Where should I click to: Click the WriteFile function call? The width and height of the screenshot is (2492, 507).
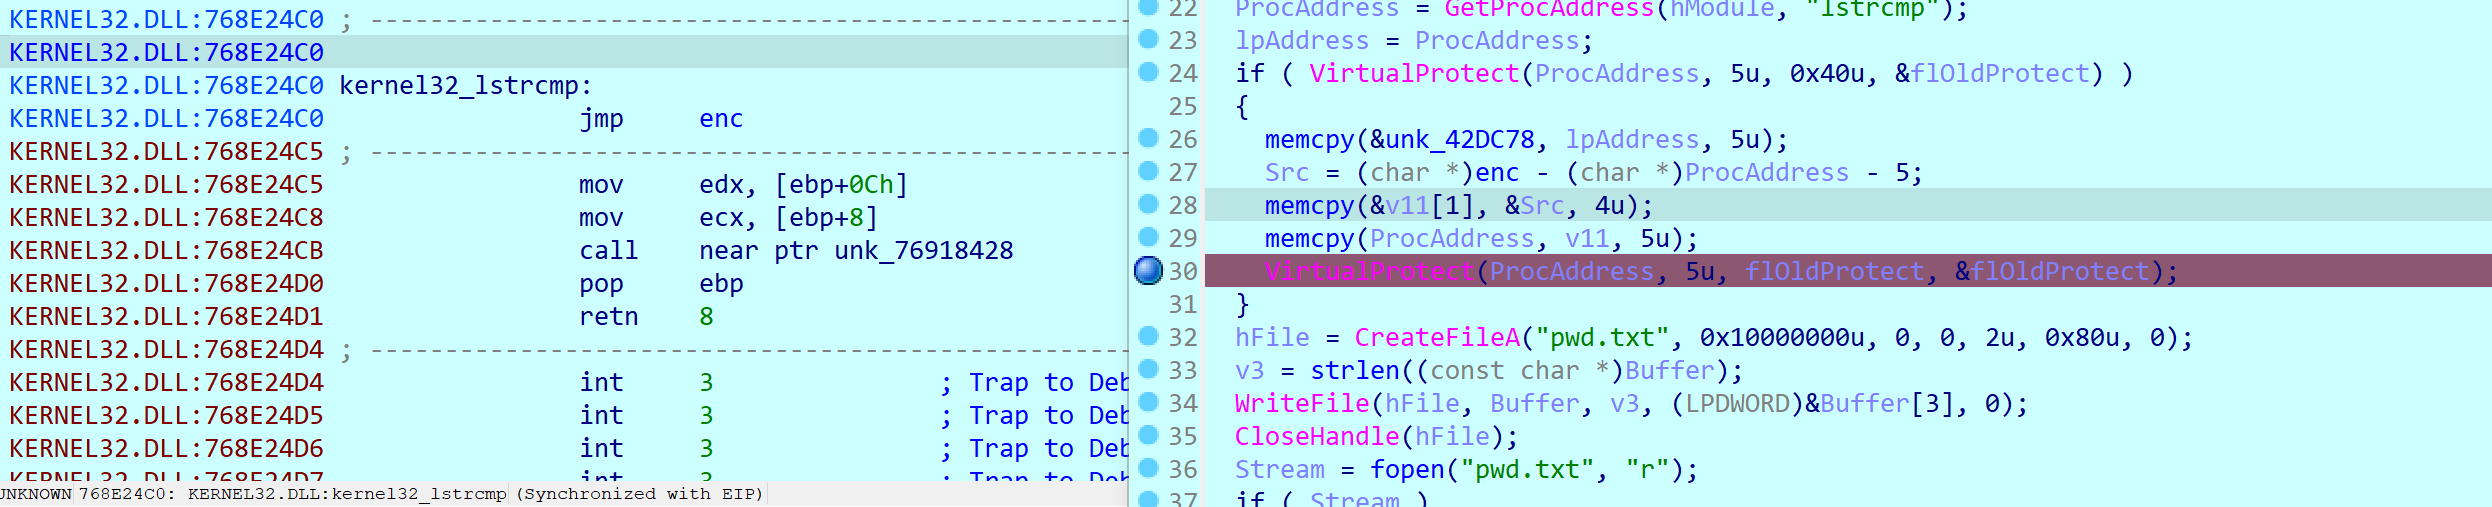[x=1301, y=404]
